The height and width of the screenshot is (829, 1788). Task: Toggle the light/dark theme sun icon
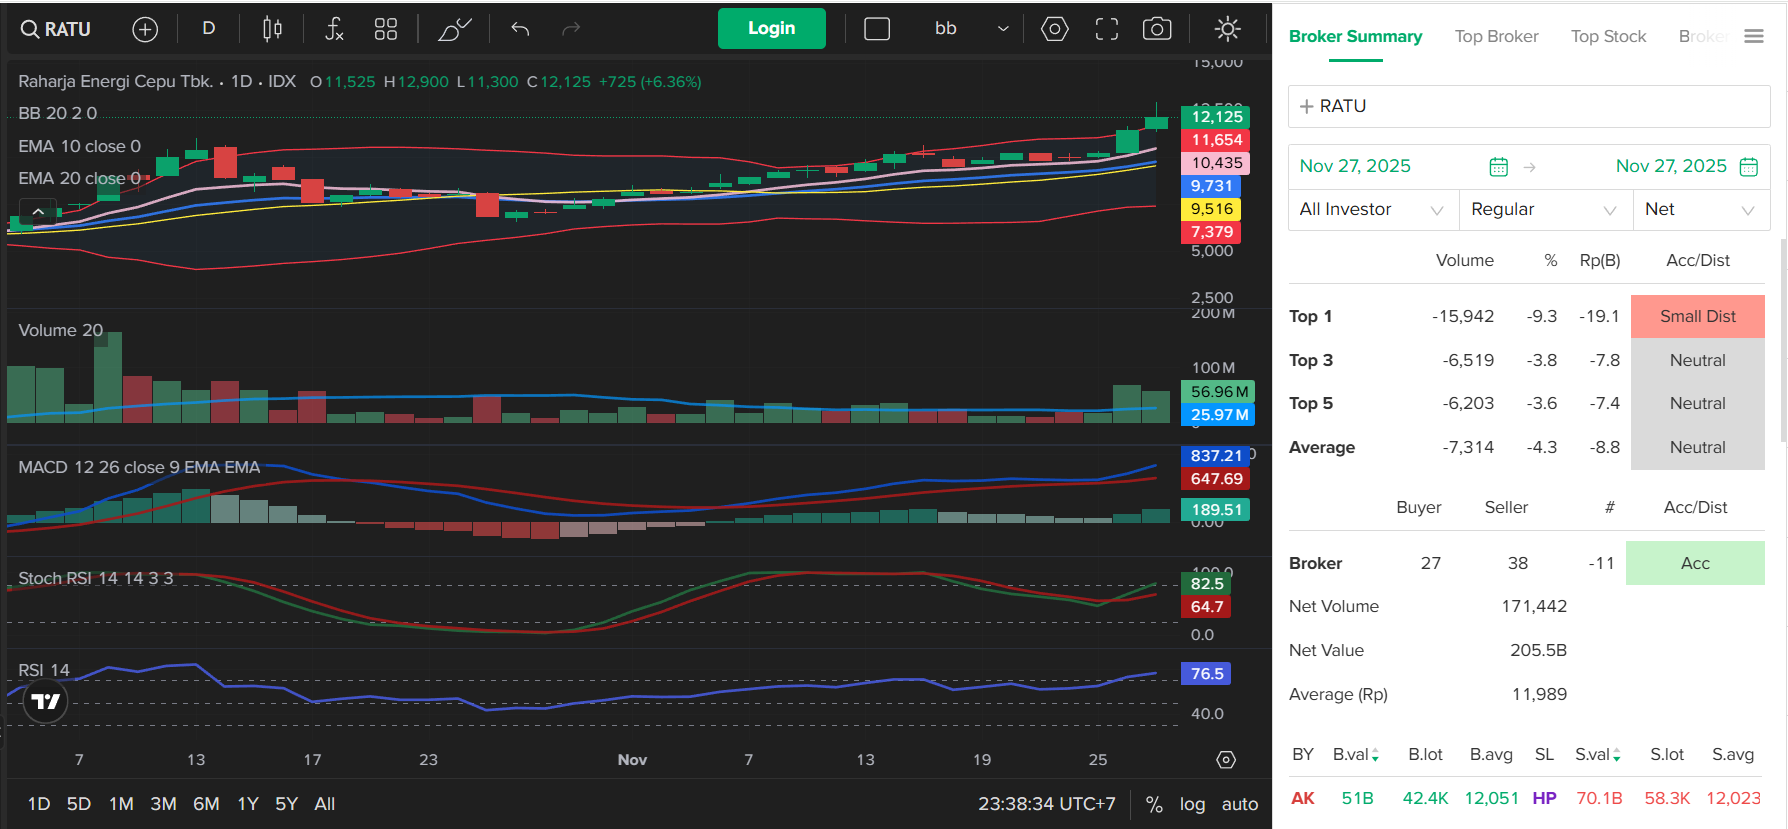(1228, 29)
